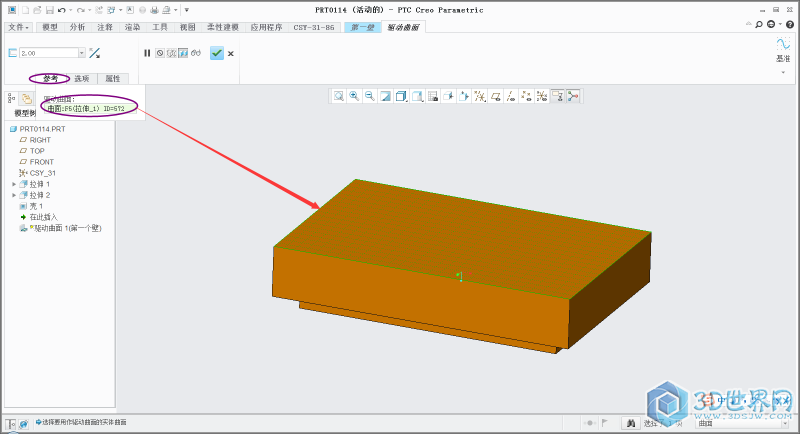
Task: Click the 2.00 thickness input field
Action: point(48,53)
